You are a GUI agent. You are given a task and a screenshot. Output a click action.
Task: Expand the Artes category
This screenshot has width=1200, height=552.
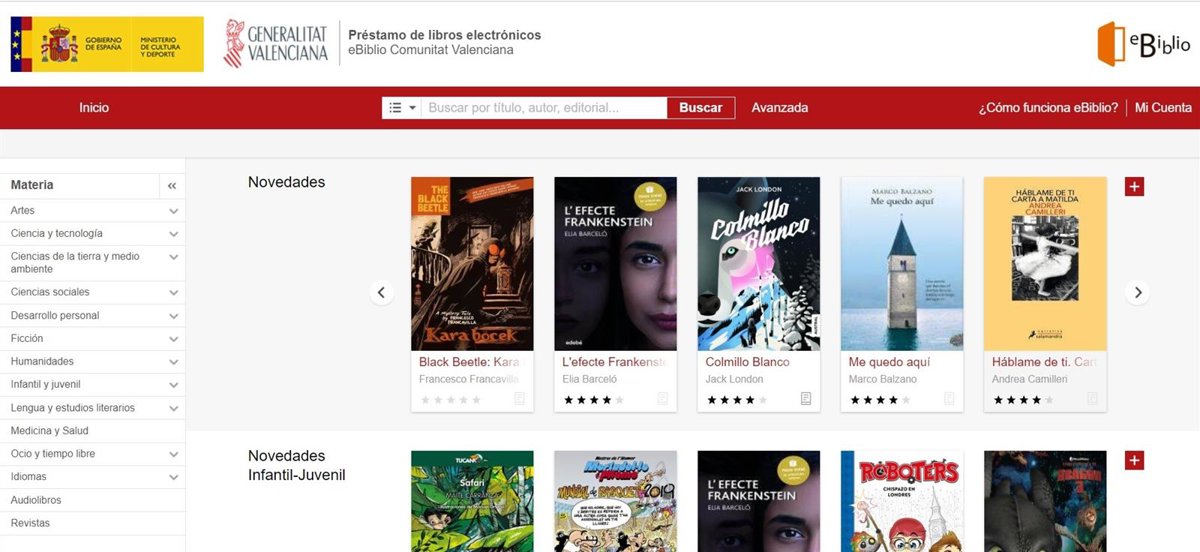pyautogui.click(x=173, y=211)
